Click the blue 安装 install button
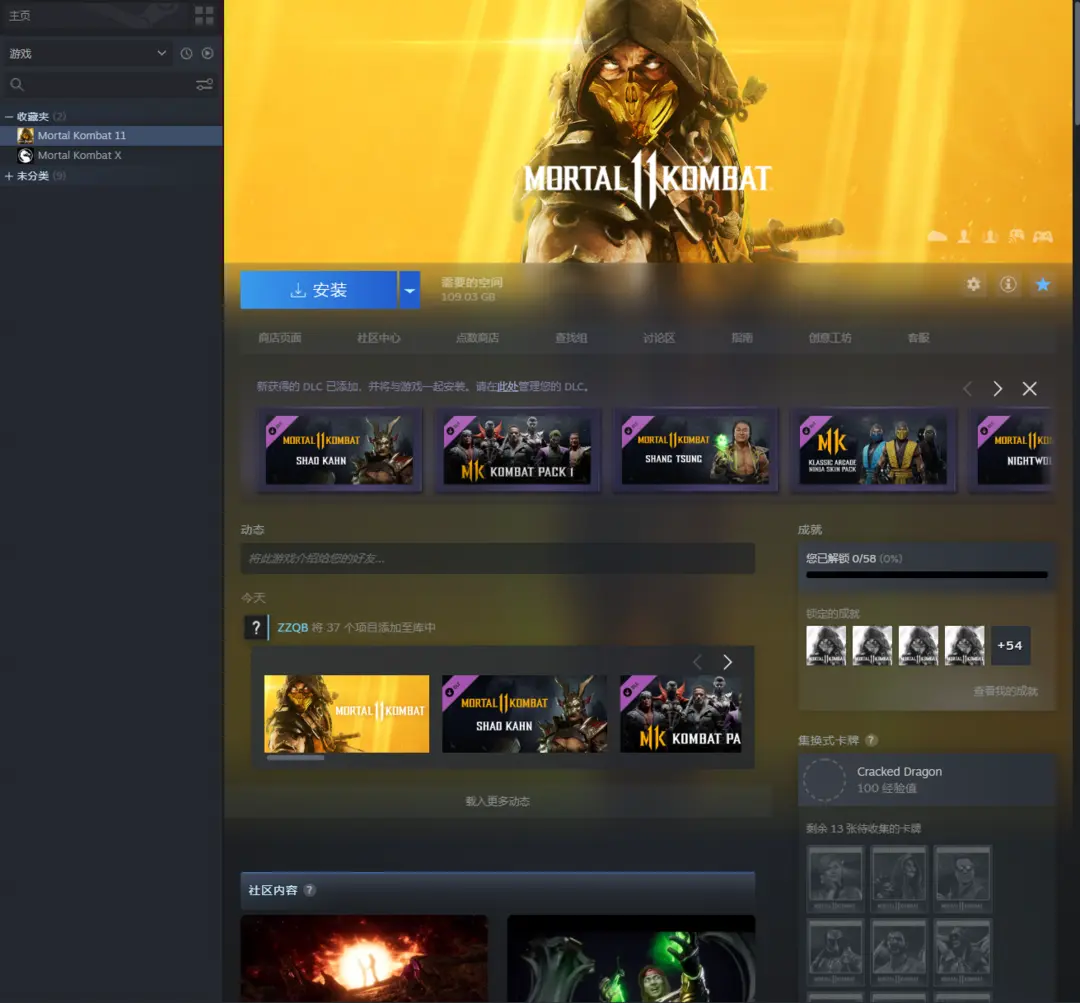Viewport: 1080px width, 1003px height. click(x=318, y=290)
